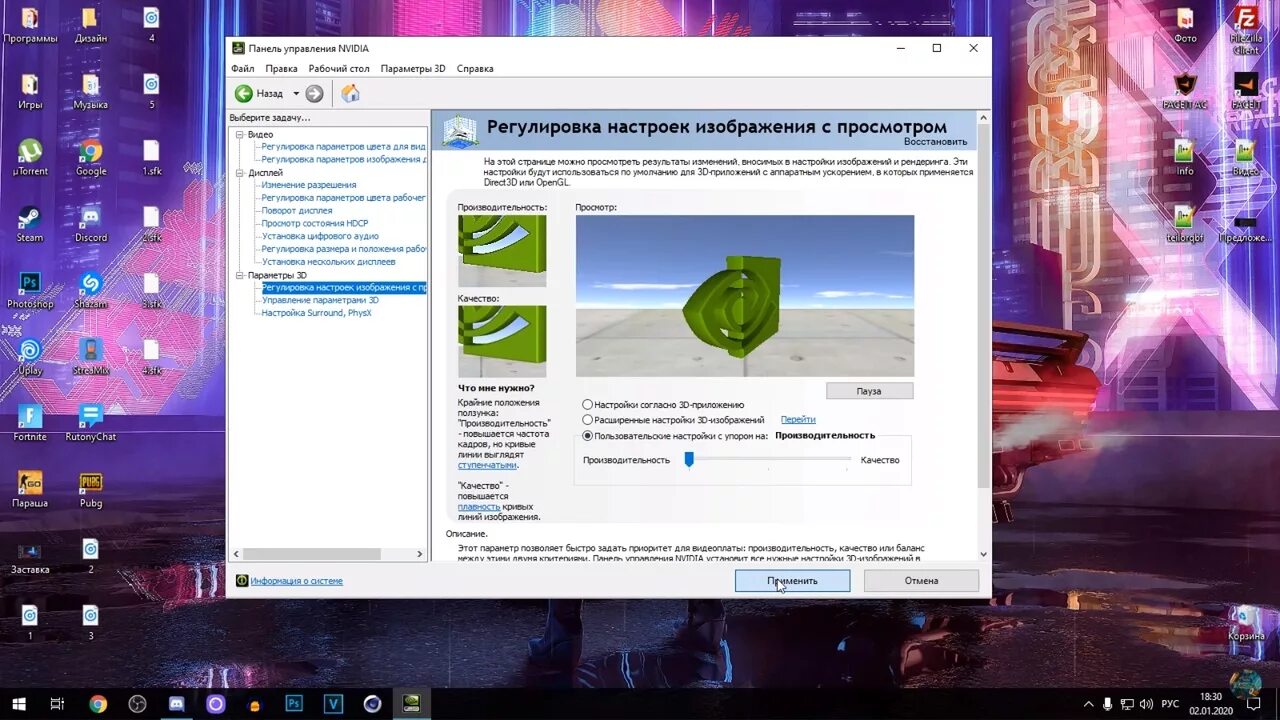Select Регулировка параметров цвета для видео
1280x720 pixels.
click(x=343, y=147)
